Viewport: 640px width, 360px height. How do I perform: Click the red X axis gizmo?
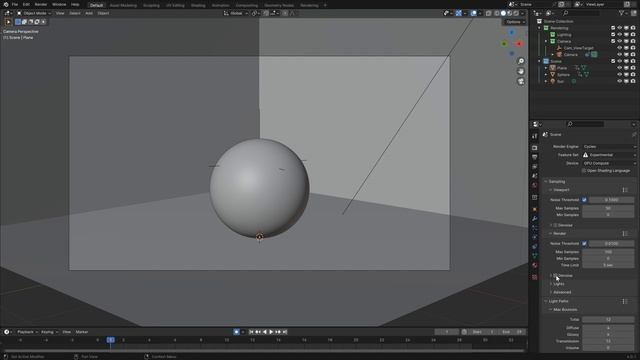coord(519,44)
